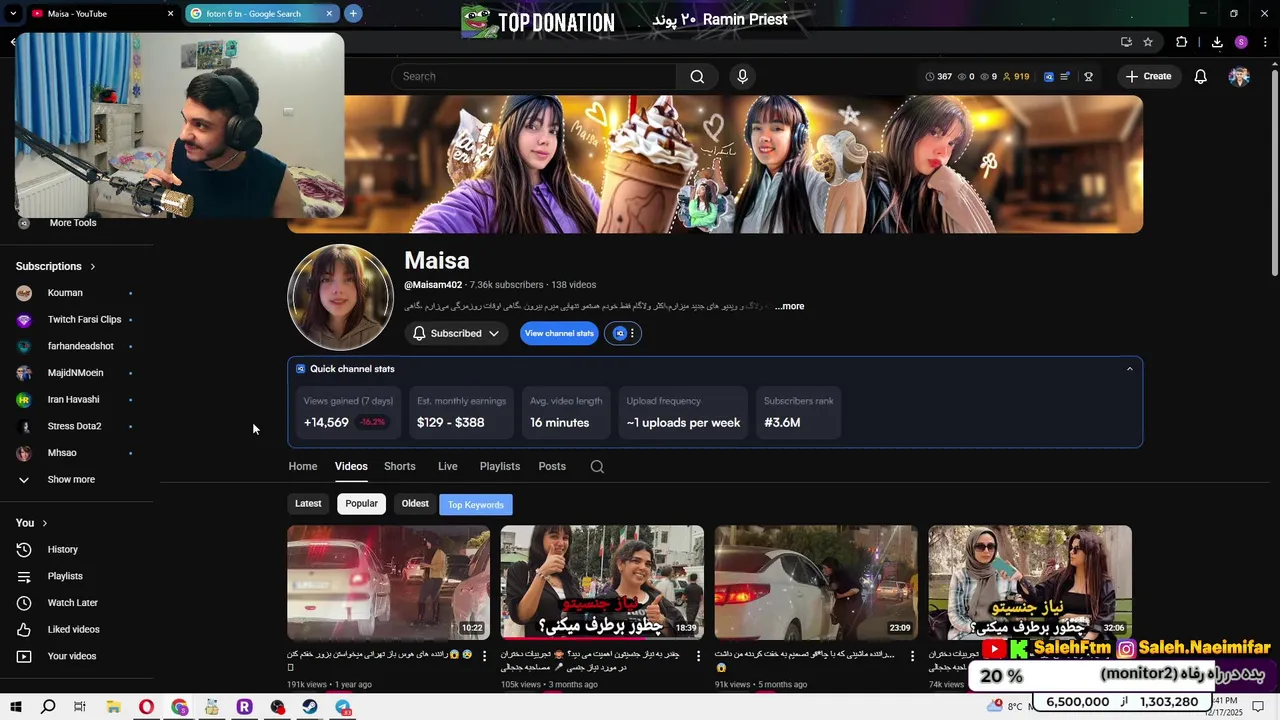The width and height of the screenshot is (1280, 720).
Task: Activate voice search microphone
Action: pyautogui.click(x=742, y=76)
